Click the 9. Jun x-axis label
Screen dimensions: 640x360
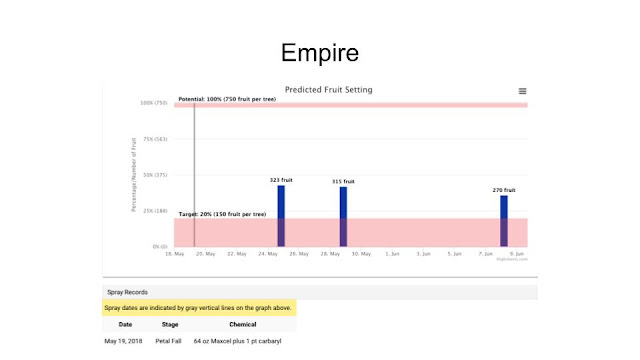click(517, 254)
